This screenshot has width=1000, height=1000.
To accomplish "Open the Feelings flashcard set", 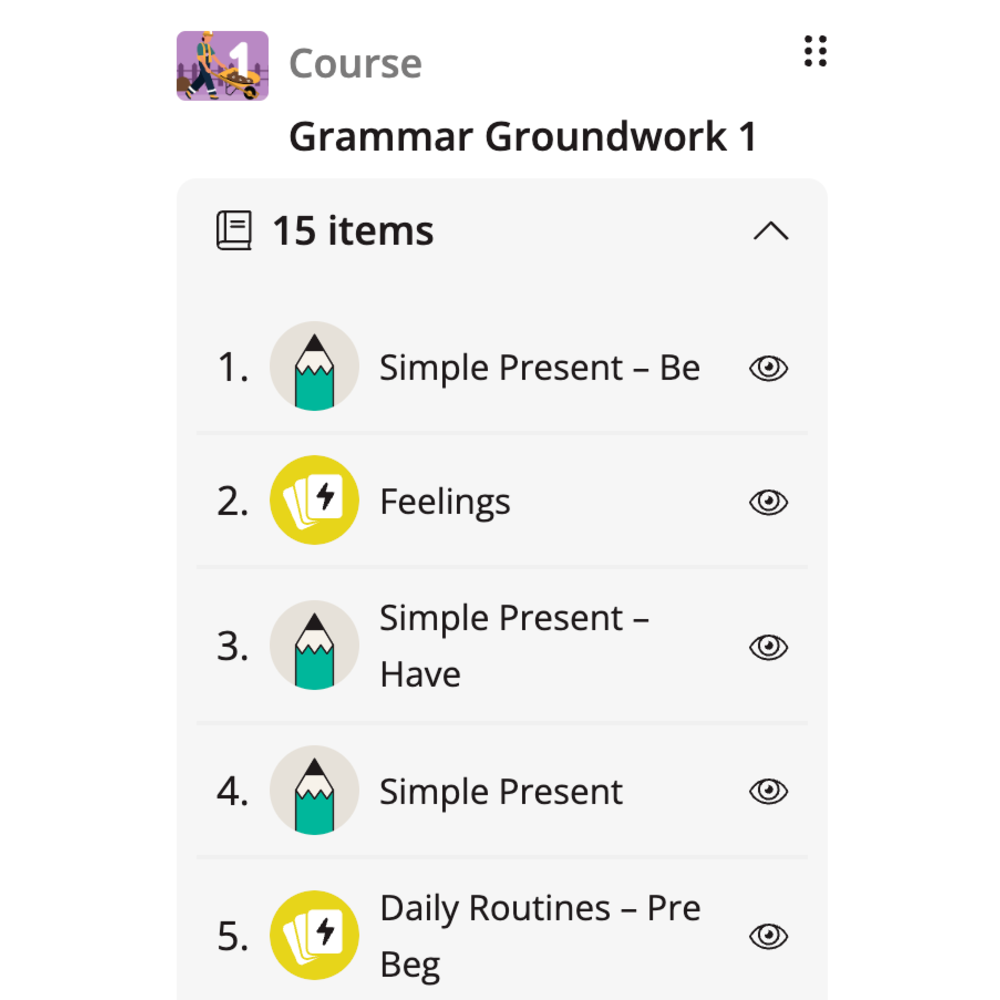I will [445, 503].
